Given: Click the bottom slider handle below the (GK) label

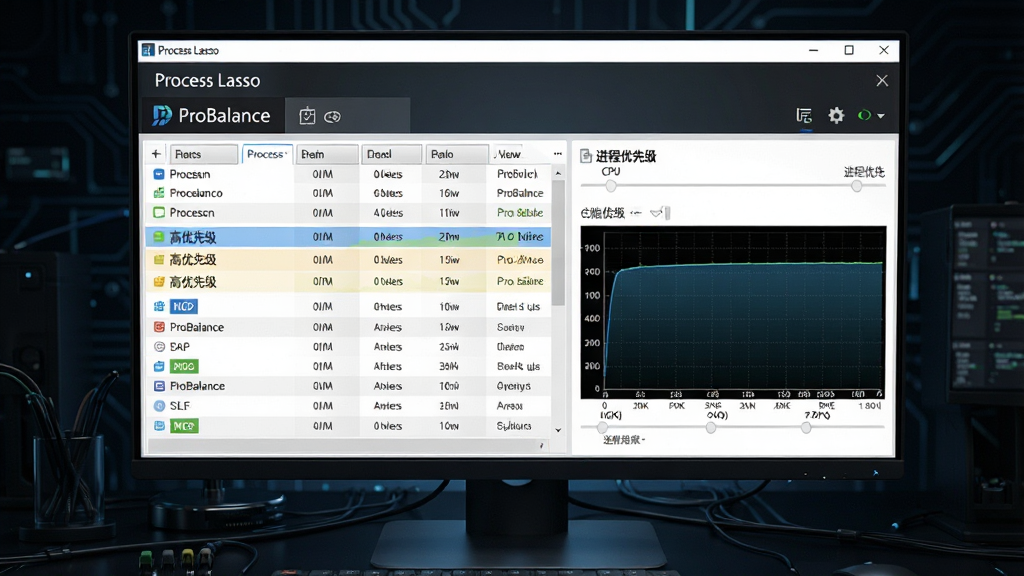Looking at the screenshot, I should tap(602, 428).
